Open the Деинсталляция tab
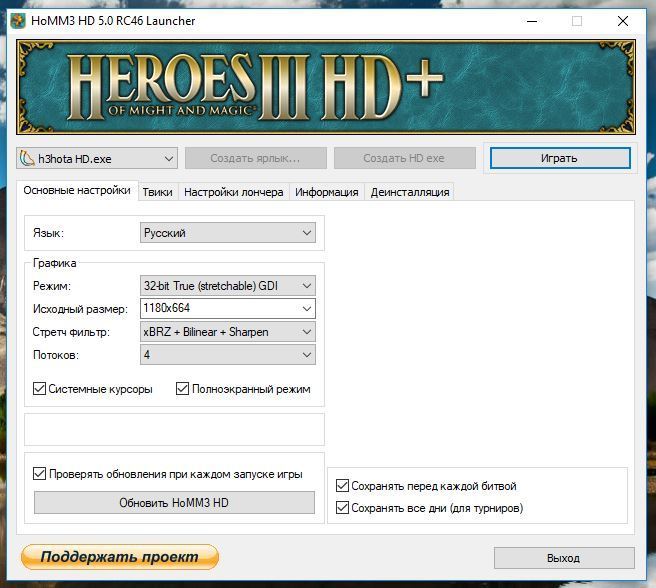The width and height of the screenshot is (656, 588). click(410, 192)
